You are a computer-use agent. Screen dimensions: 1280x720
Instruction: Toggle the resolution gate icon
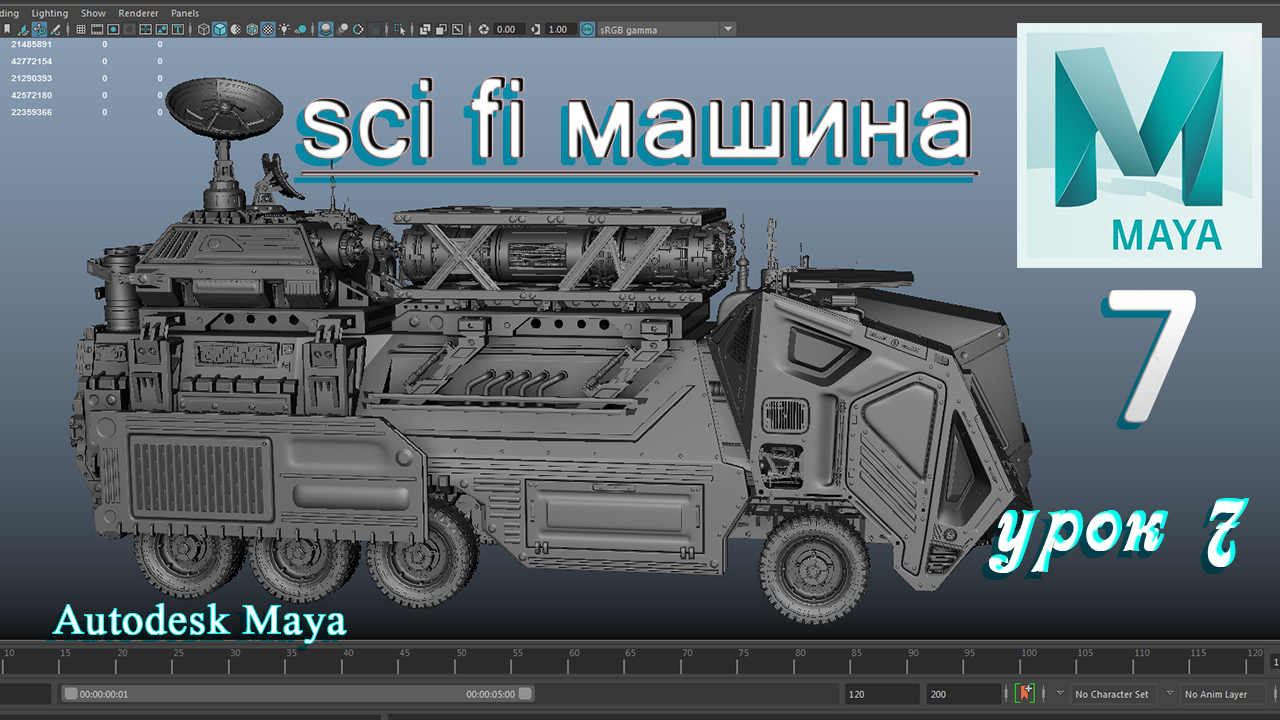click(113, 29)
